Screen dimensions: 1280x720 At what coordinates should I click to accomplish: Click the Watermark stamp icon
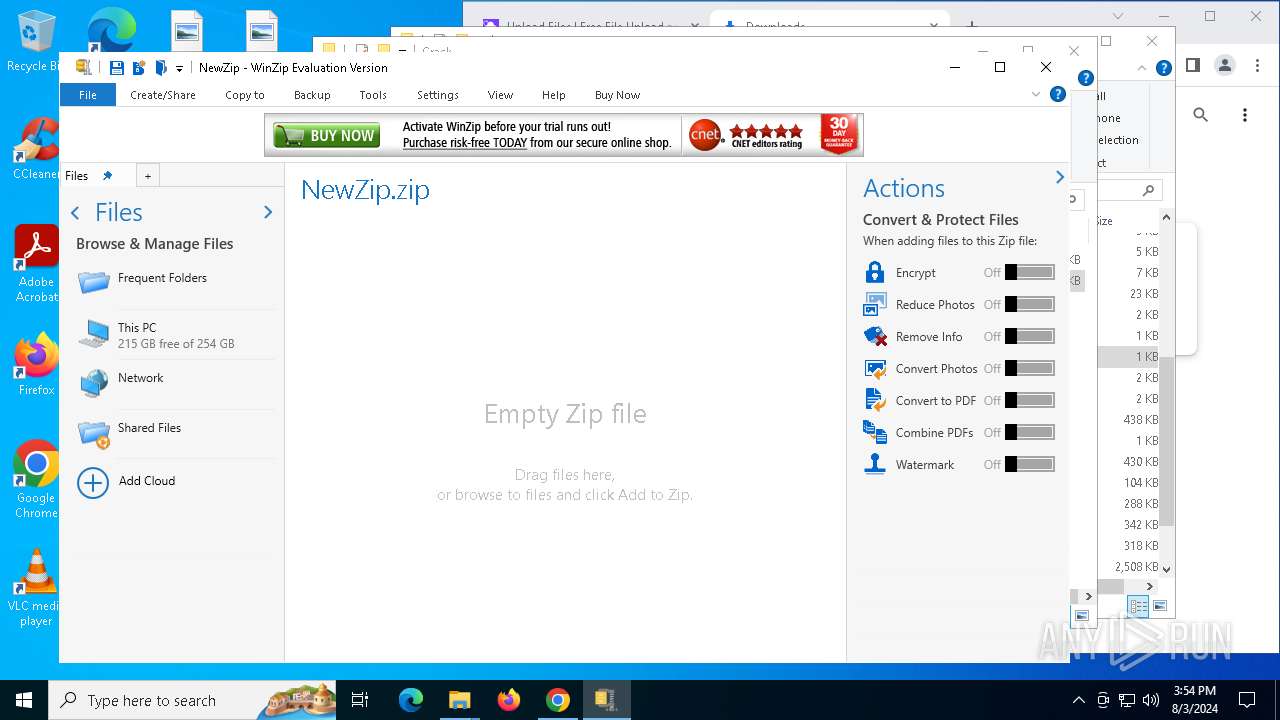pyautogui.click(x=875, y=464)
